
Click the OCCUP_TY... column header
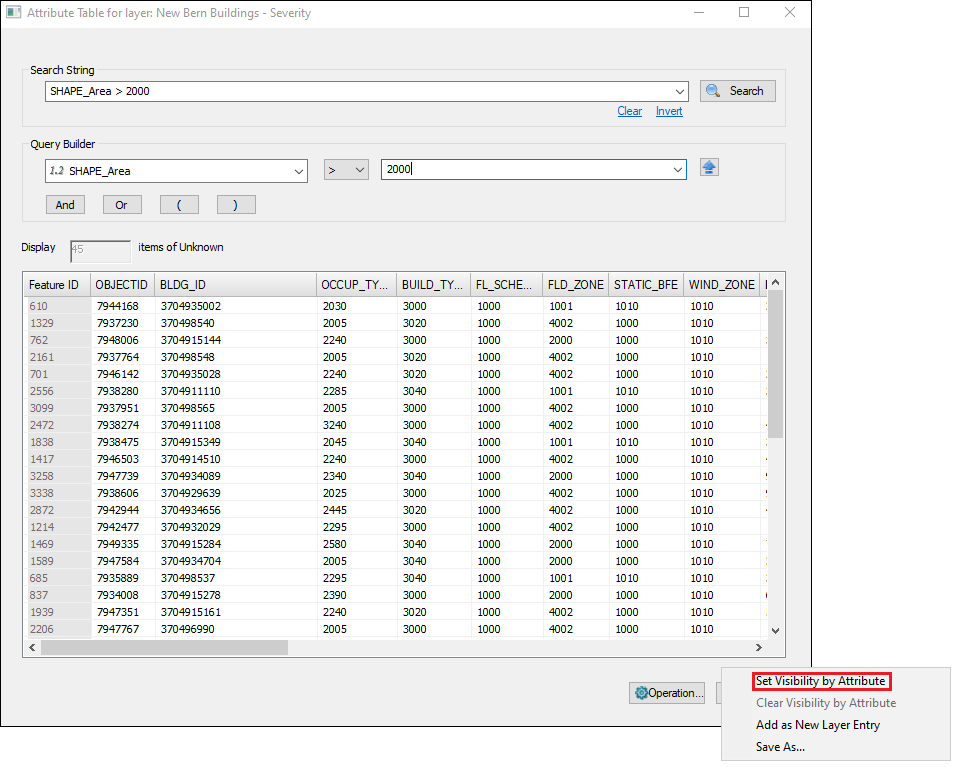356,285
